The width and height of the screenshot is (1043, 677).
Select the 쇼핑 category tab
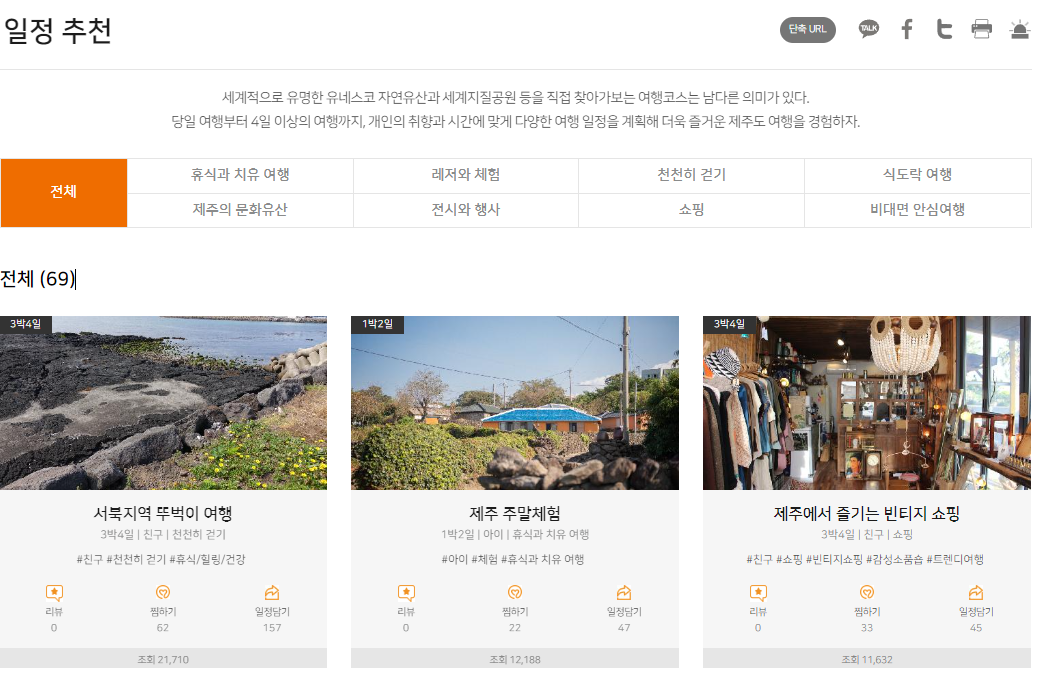coord(691,211)
